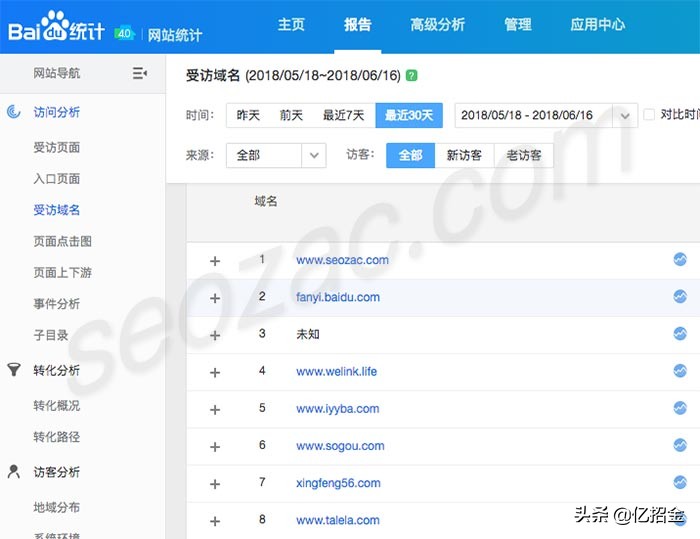Open the www.iyyba.com domain link
700x539 pixels.
click(x=337, y=408)
